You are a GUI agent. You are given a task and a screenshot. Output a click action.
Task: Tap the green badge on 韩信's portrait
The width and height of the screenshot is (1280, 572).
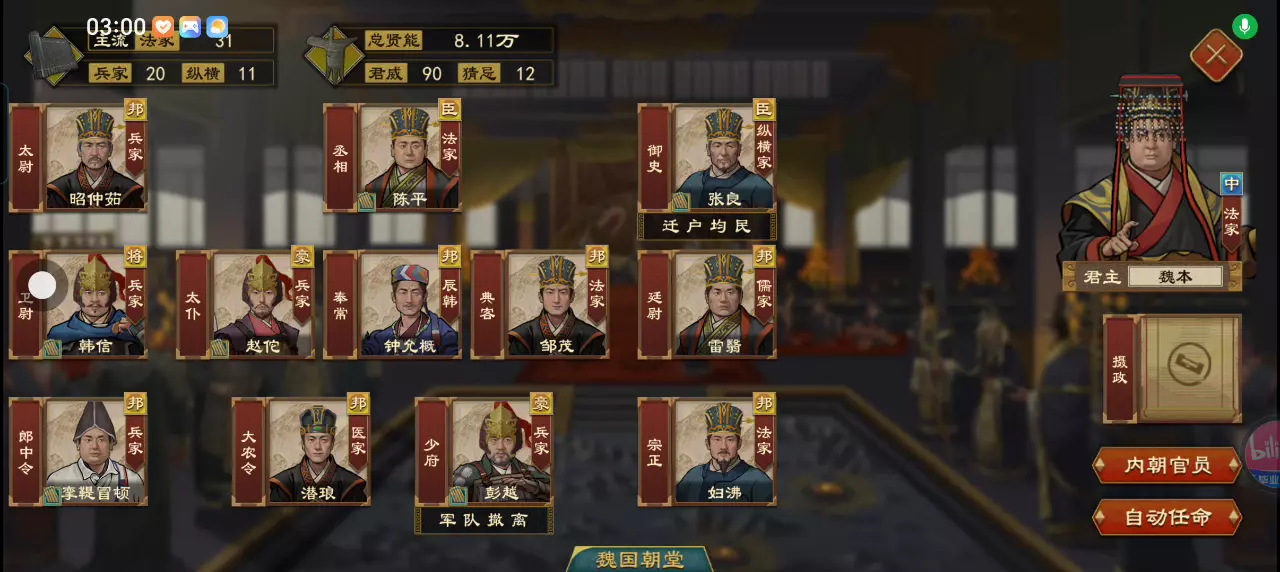pos(52,348)
